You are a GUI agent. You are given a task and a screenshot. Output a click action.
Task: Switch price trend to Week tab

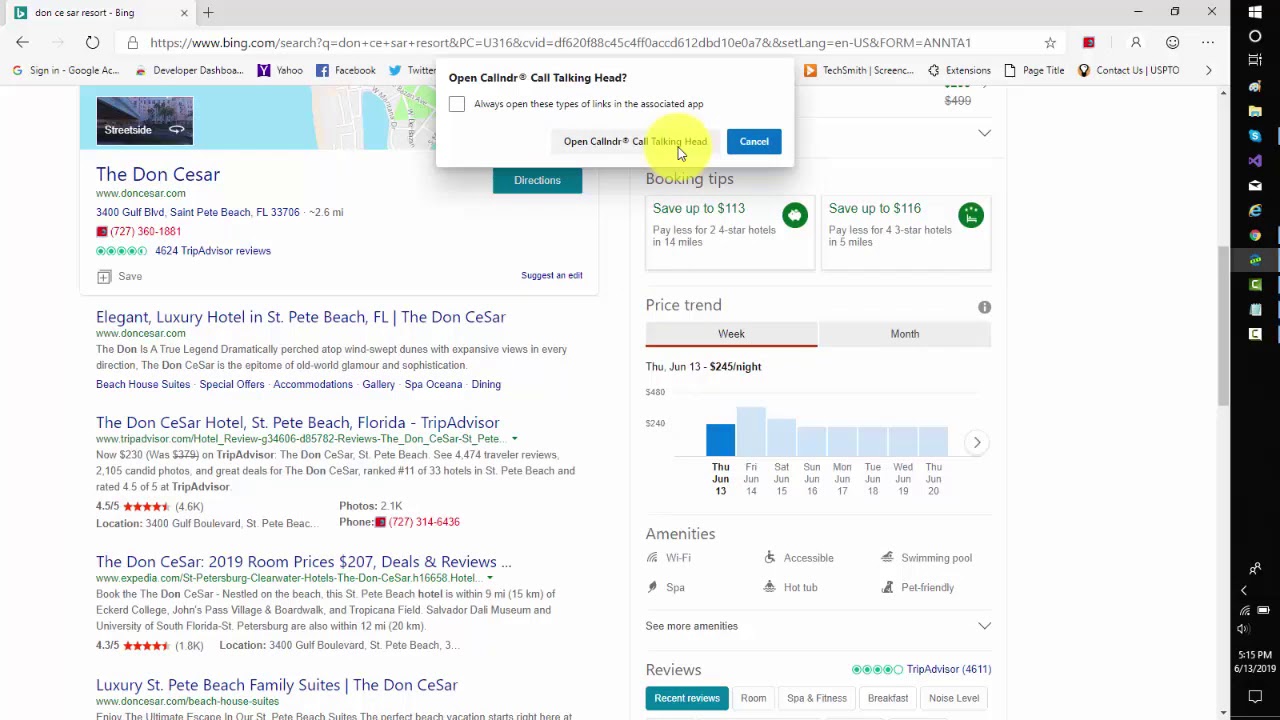tap(731, 334)
